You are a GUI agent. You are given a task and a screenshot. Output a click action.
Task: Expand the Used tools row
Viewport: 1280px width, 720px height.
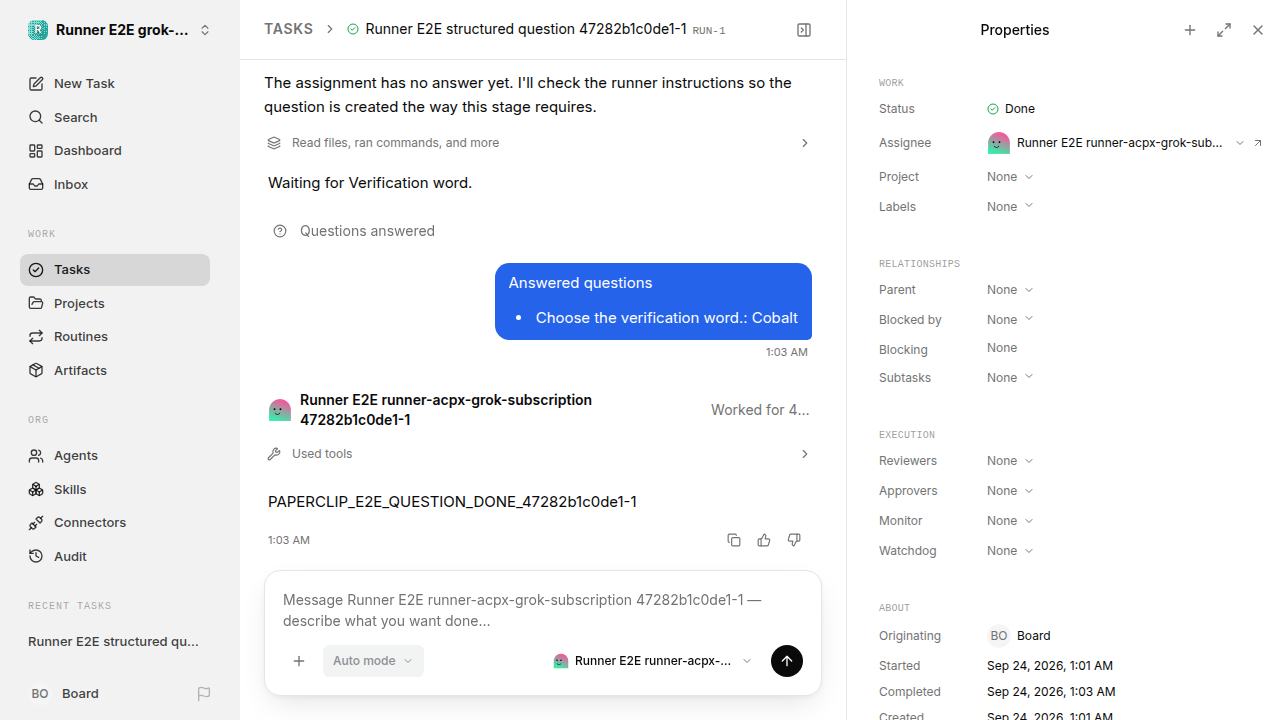538,454
